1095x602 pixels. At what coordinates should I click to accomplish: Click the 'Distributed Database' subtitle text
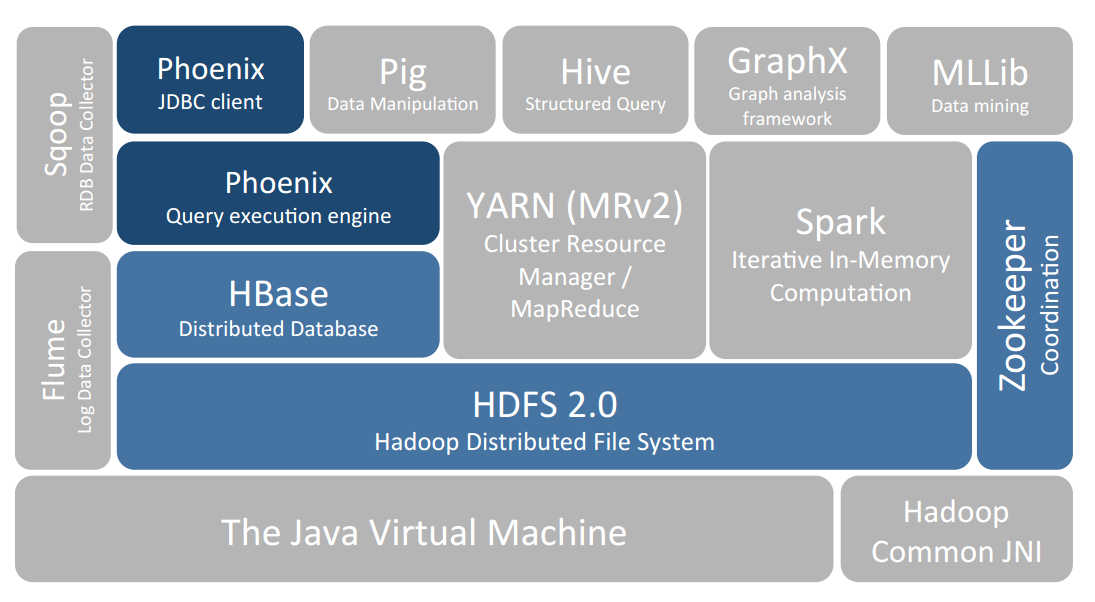(x=278, y=329)
